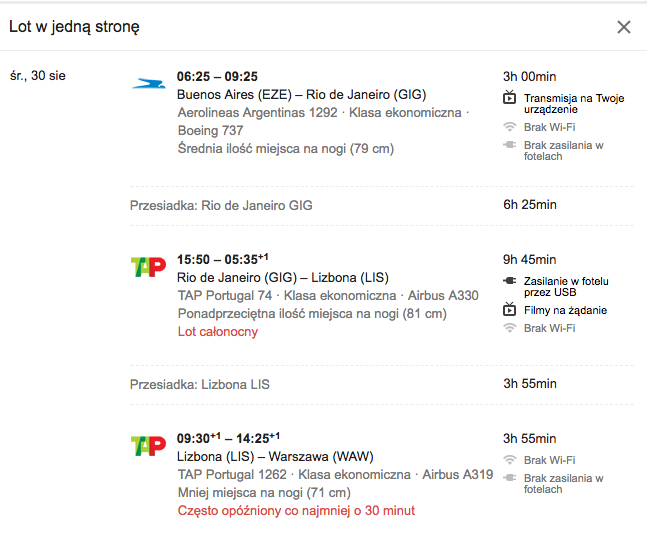Screen dimensions: 649x546
Task: Click the TAP logo for Lisbon–Warsaw flight
Action: coord(148,446)
